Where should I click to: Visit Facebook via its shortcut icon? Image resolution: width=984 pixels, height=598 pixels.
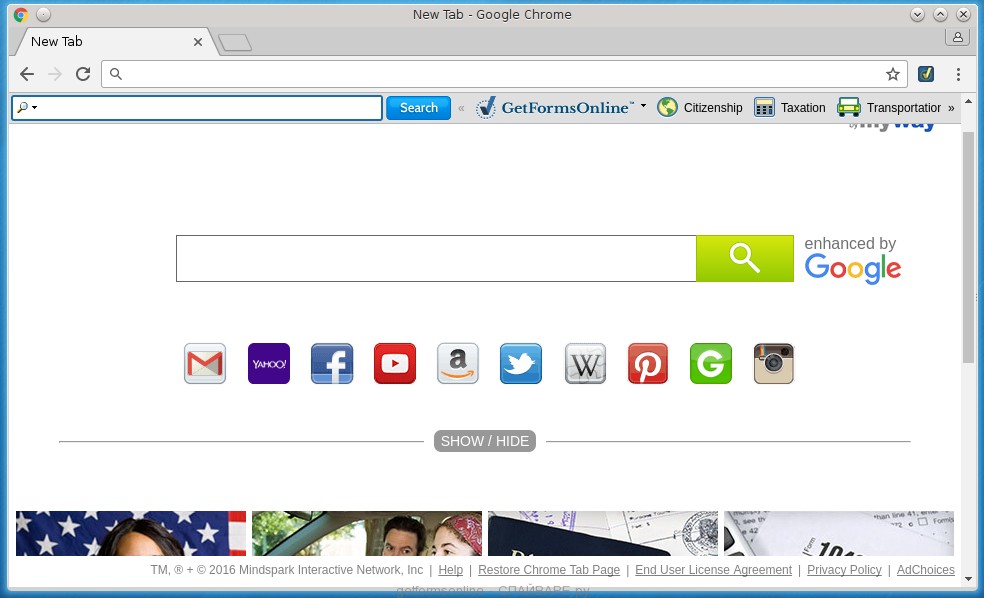point(331,363)
